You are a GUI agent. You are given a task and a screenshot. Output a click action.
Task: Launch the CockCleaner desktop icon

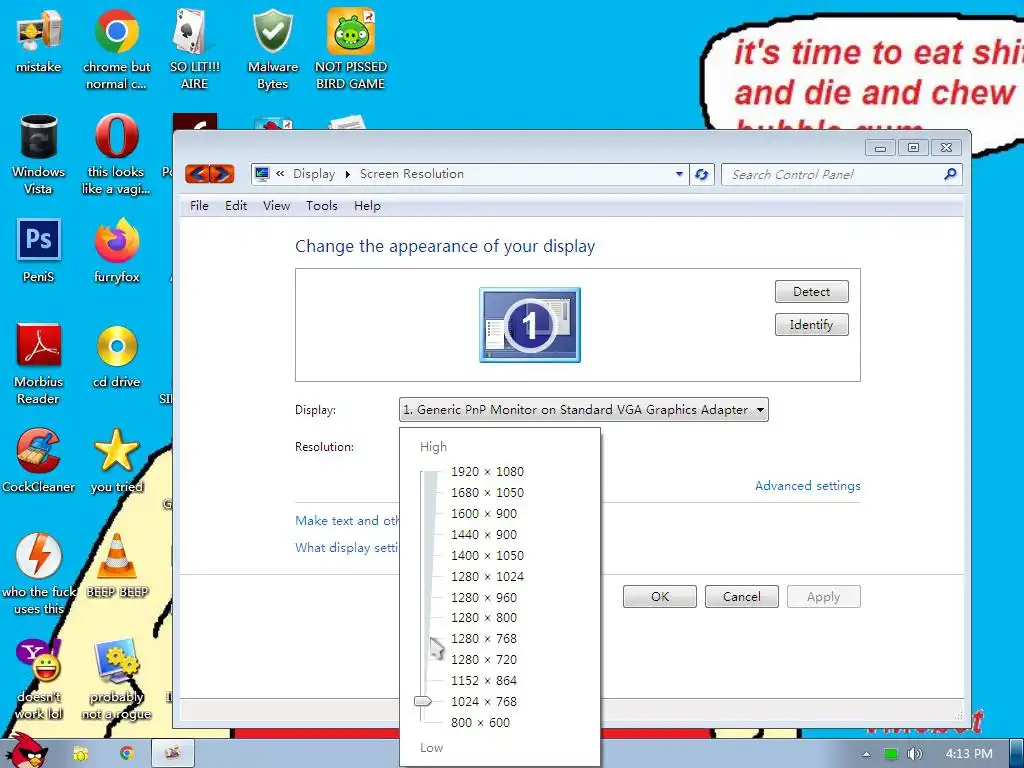coord(39,460)
